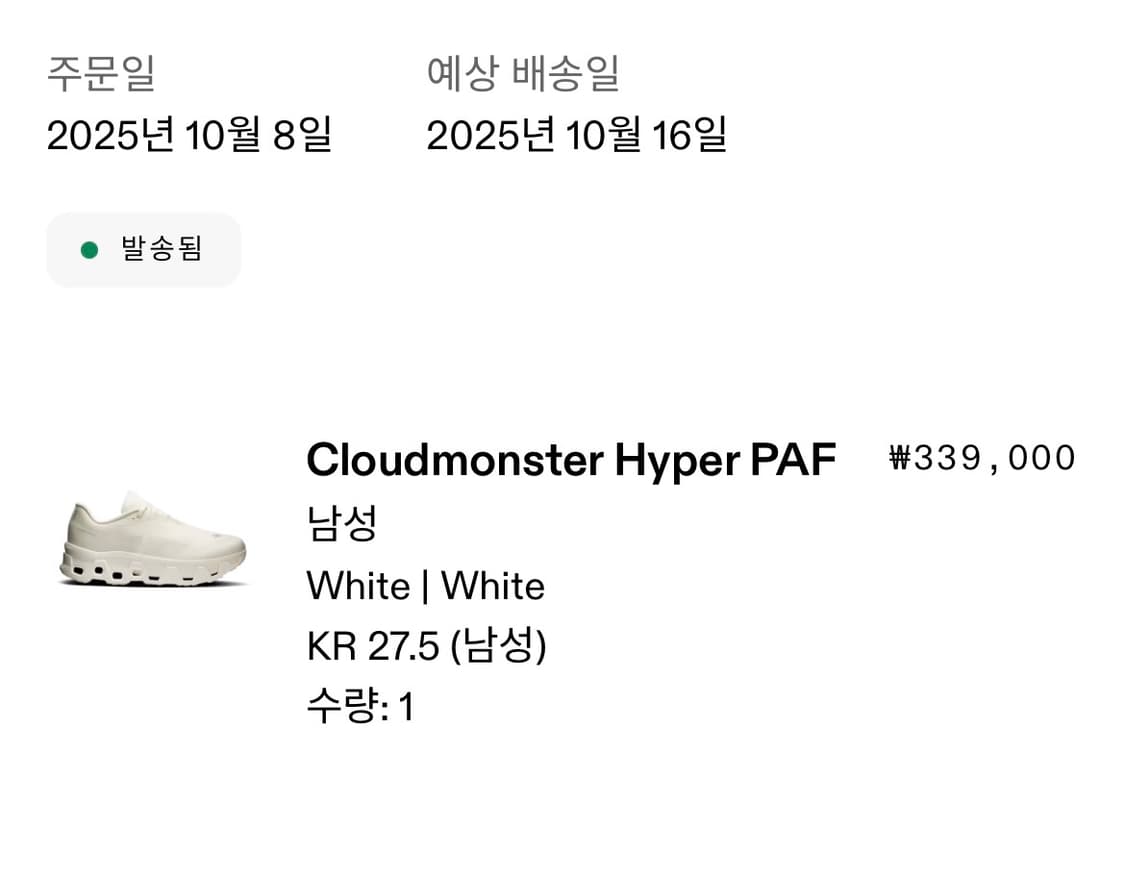Select the order date 2025년 10월 8일
The width and height of the screenshot is (1125, 881).
coord(189,135)
